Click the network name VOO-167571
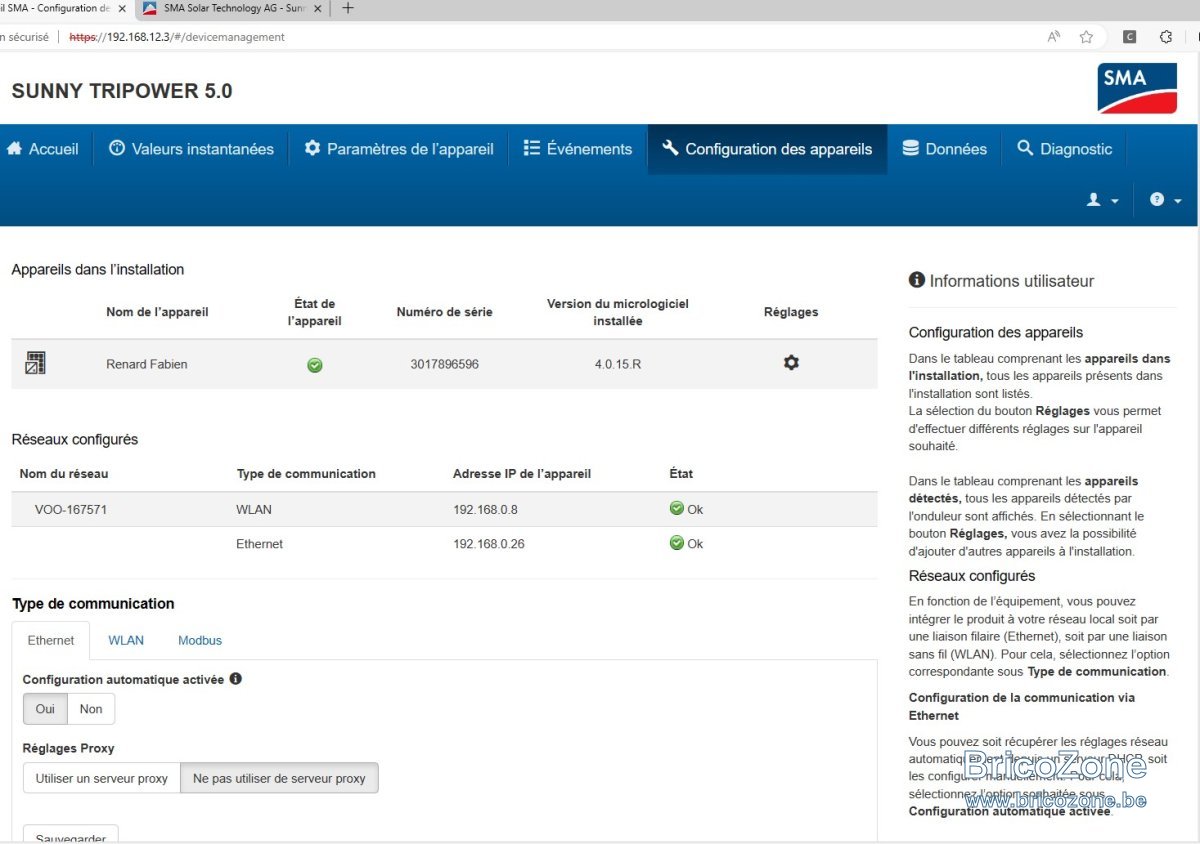This screenshot has height=844, width=1200. click(x=71, y=509)
